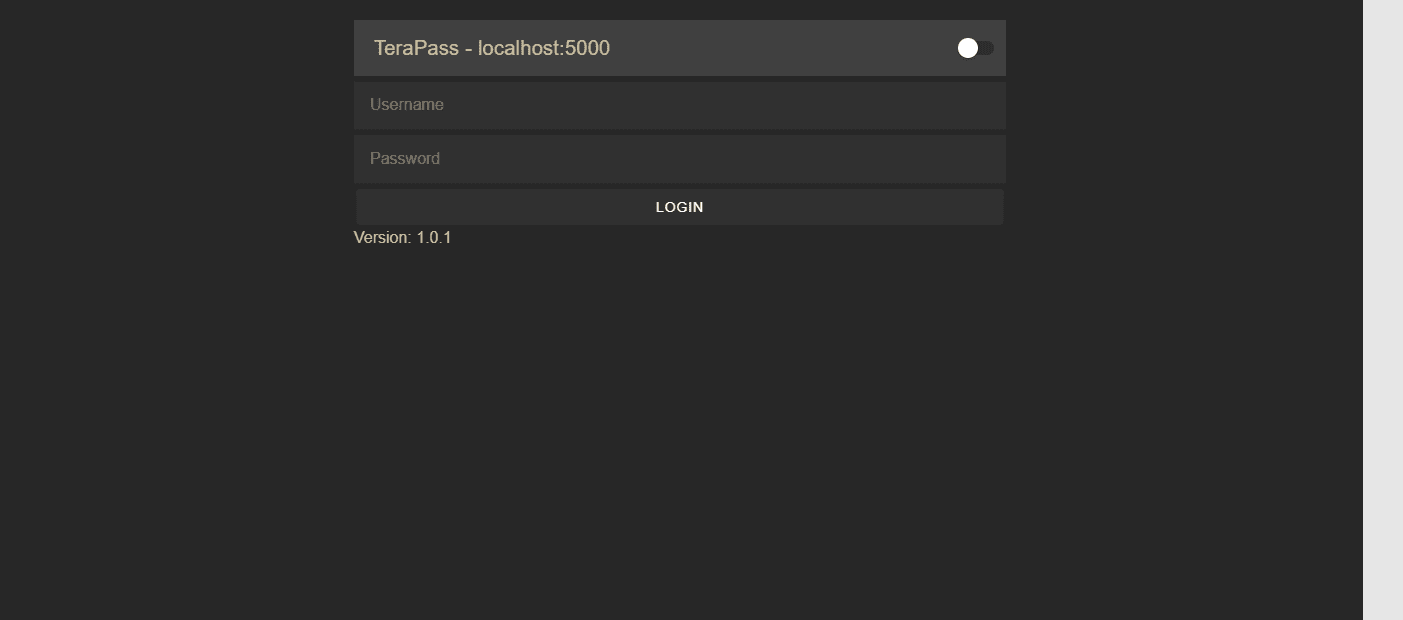Click the dark track of the header toggle
The height and width of the screenshot is (620, 1403).
click(986, 48)
